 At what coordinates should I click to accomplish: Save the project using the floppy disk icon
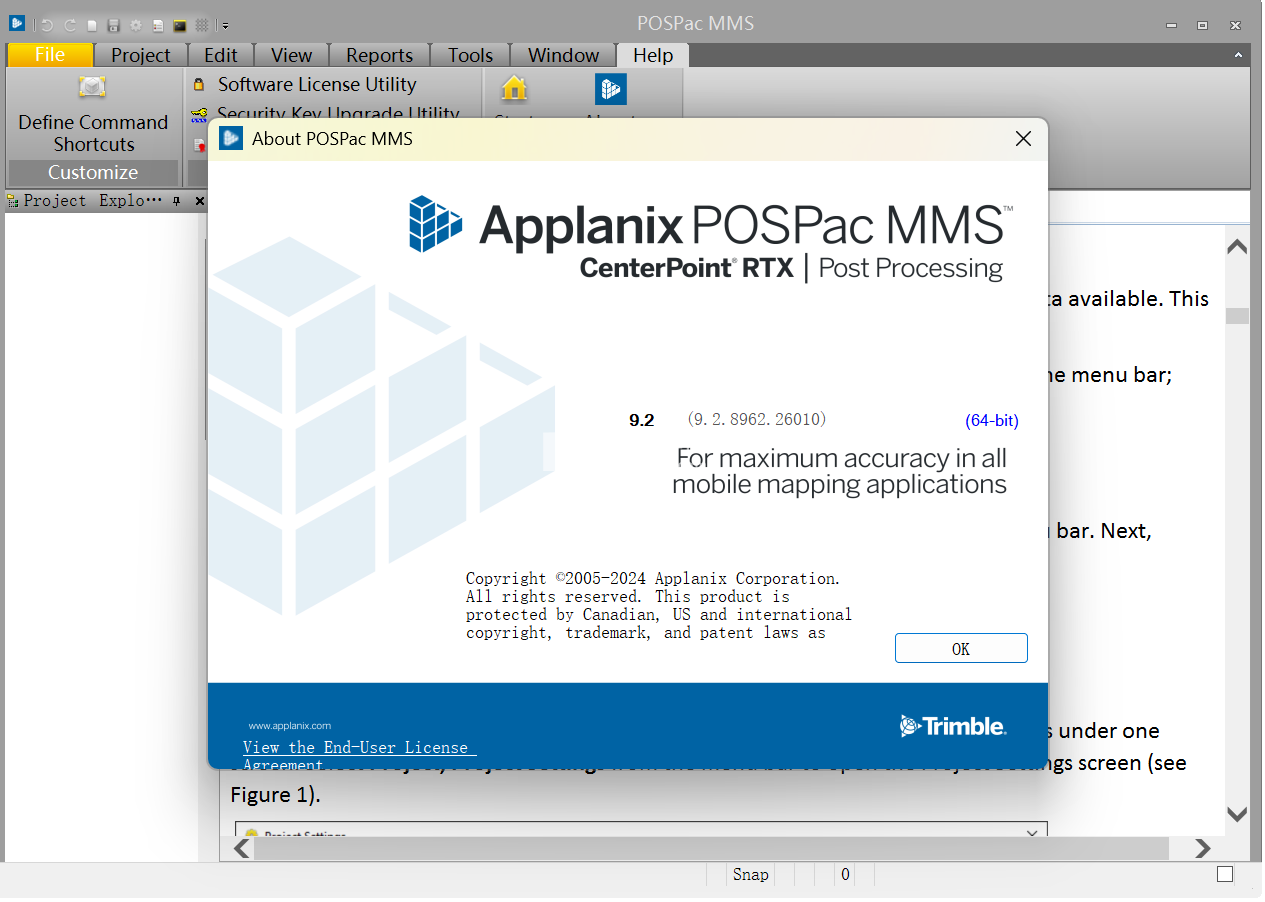(114, 25)
